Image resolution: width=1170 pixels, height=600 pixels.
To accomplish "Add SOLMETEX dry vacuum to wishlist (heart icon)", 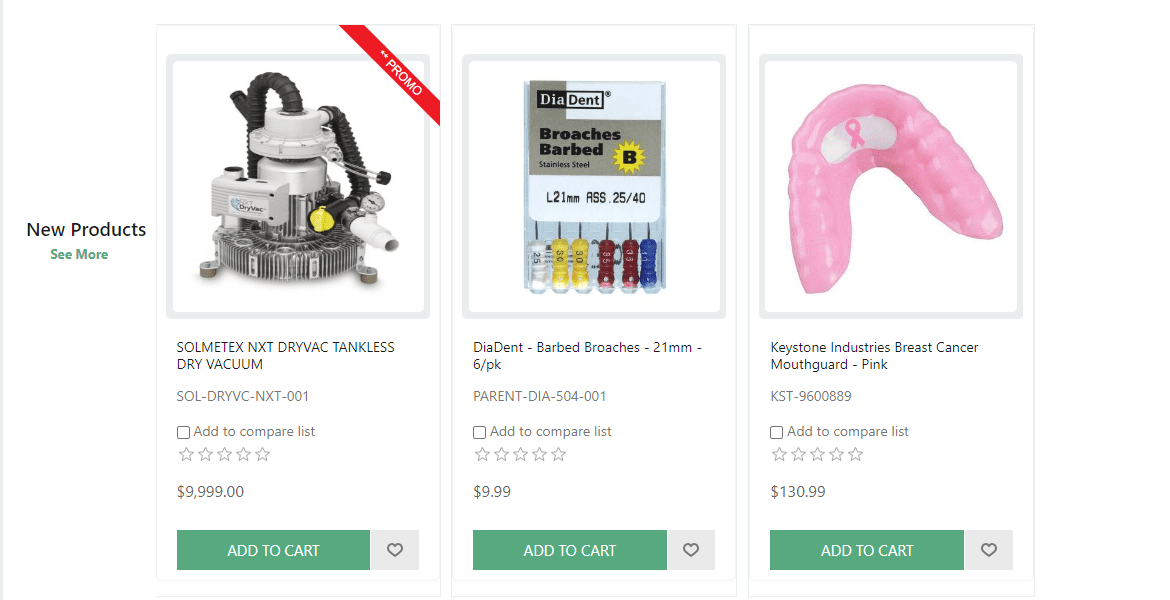I will 395,550.
